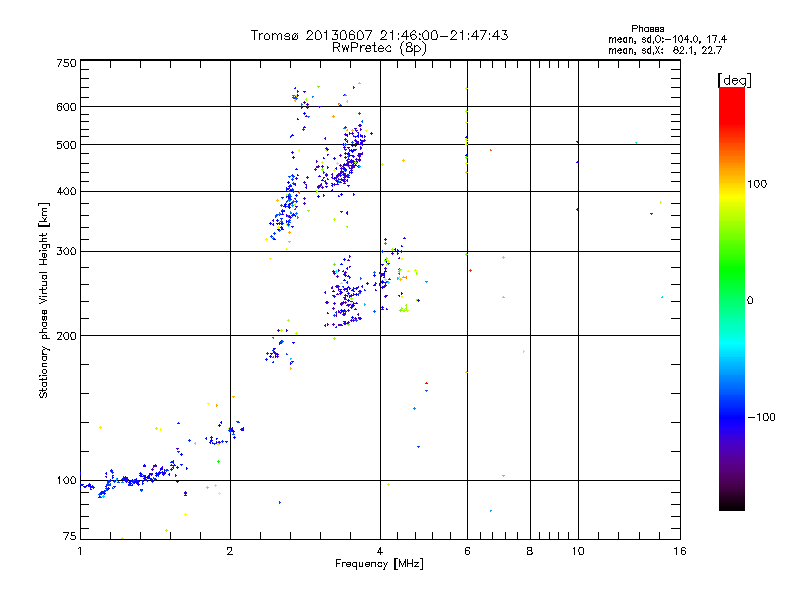800x600 pixels.
Task: Select the mean, sd,O: -104.0, 17.4 line
Action: (667, 39)
